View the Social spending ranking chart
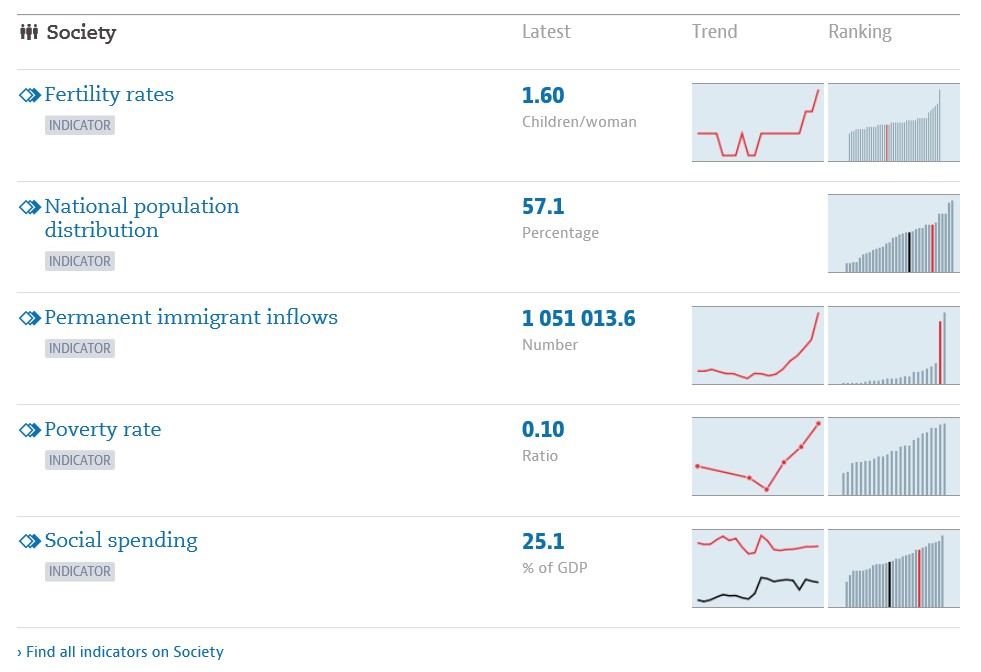Screen dimensions: 981x672 [894, 568]
